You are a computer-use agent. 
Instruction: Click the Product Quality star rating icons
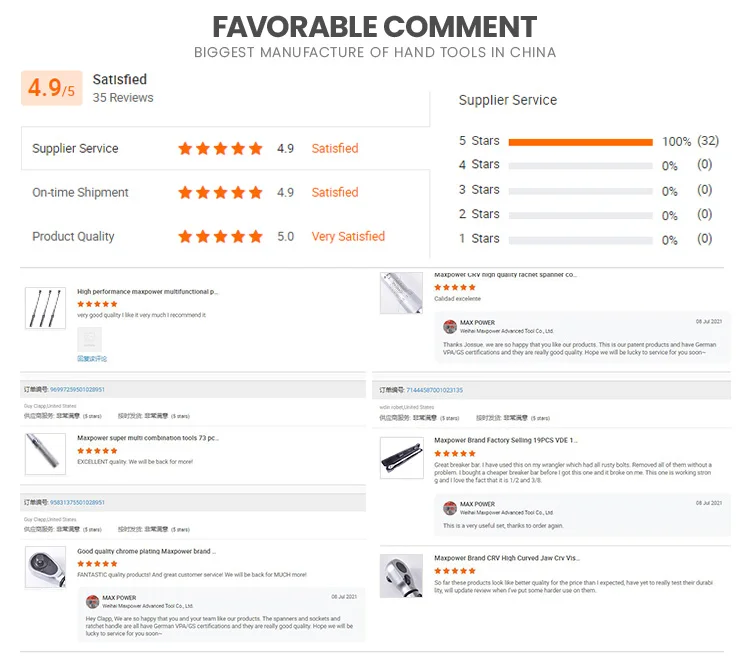pos(220,237)
